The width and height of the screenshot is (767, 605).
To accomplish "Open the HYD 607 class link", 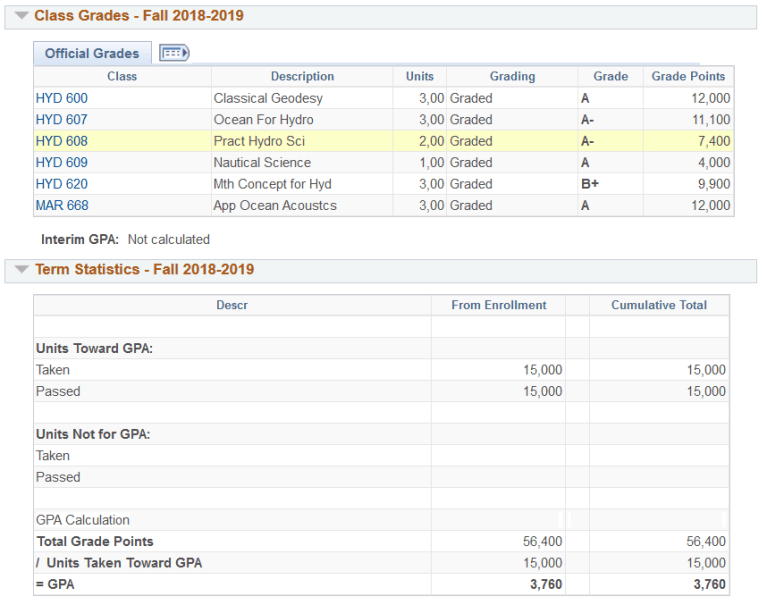I will [61, 120].
